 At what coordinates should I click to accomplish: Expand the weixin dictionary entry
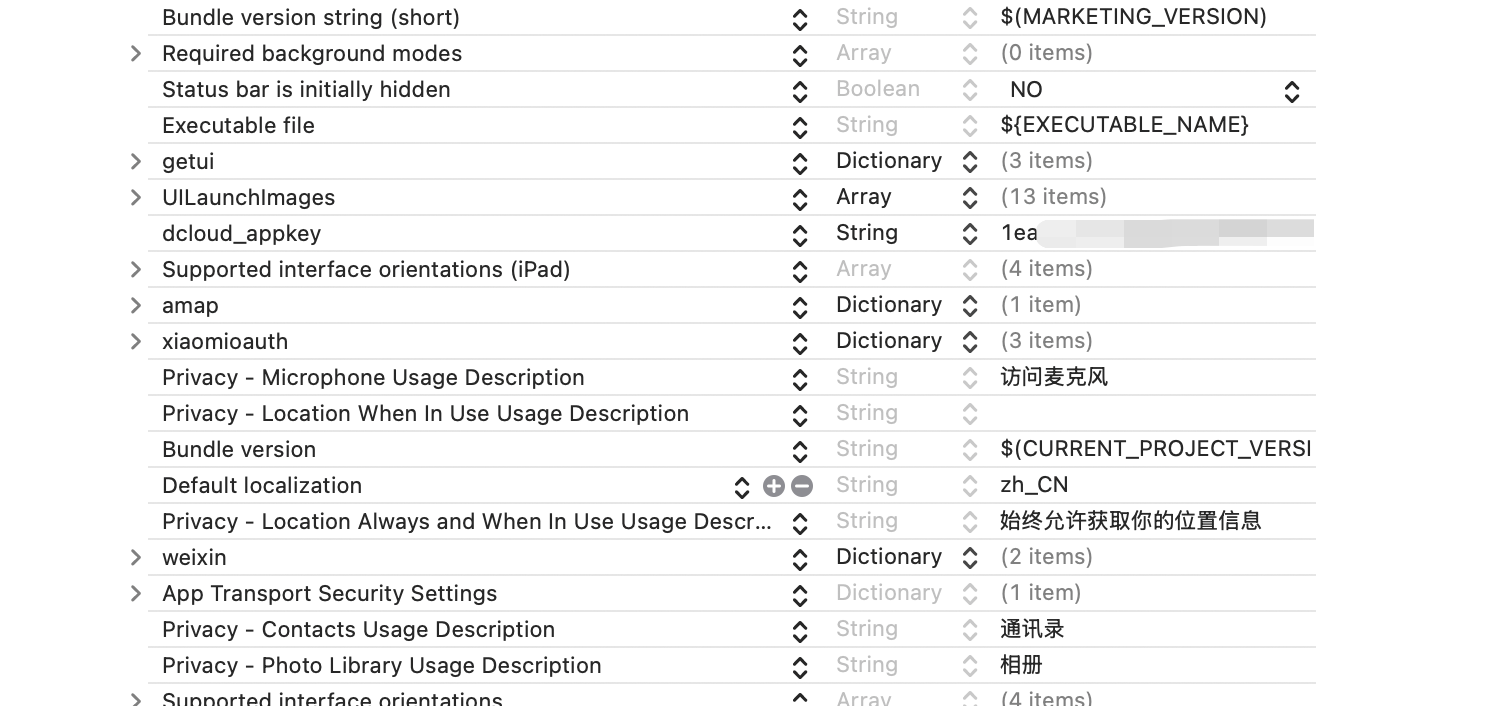[136, 557]
